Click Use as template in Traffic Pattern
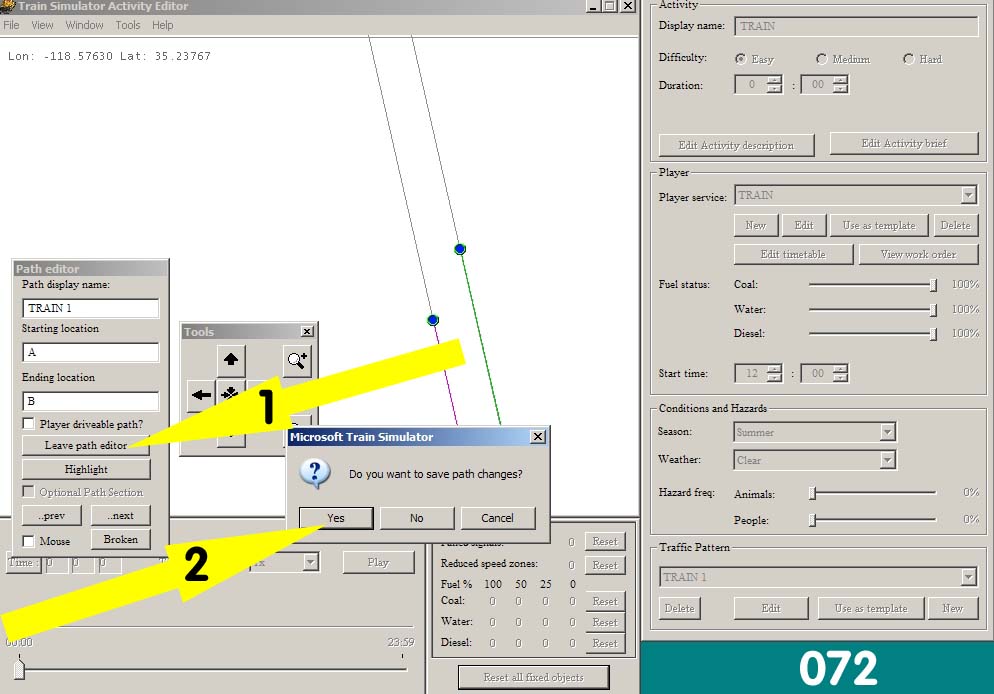Image resolution: width=994 pixels, height=694 pixels. 871,608
